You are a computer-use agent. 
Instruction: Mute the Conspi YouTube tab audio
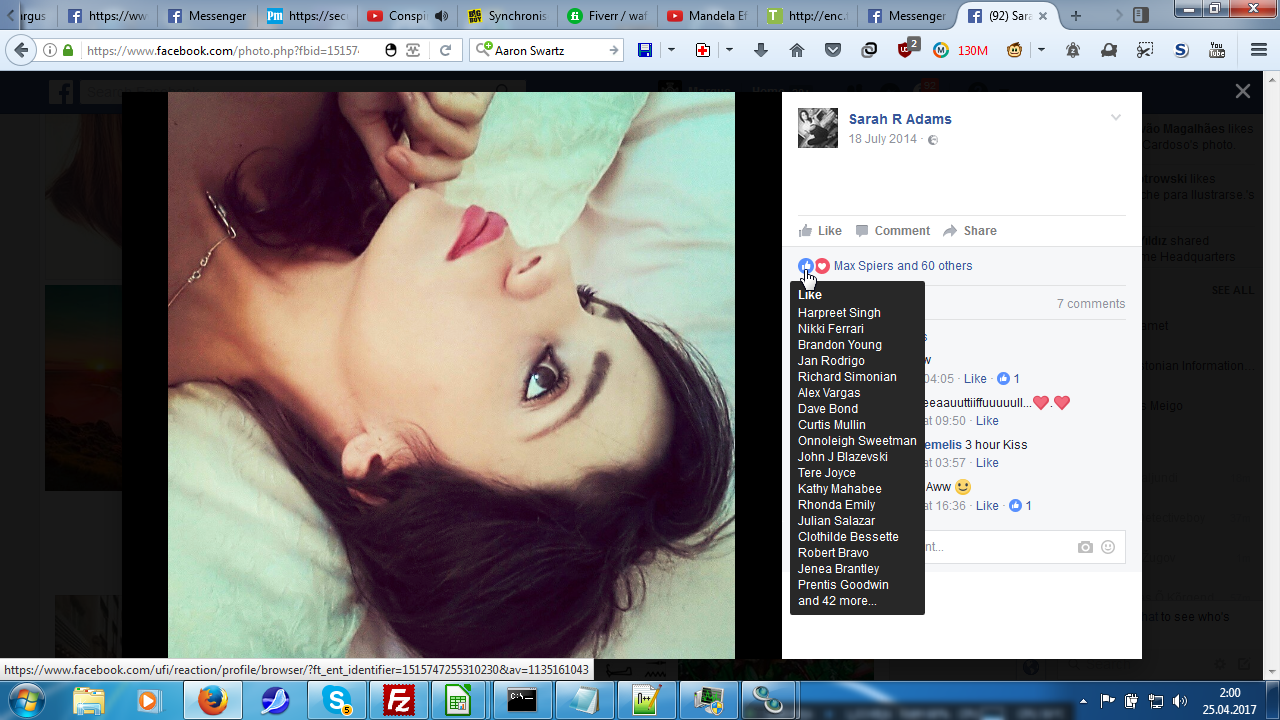click(x=441, y=16)
